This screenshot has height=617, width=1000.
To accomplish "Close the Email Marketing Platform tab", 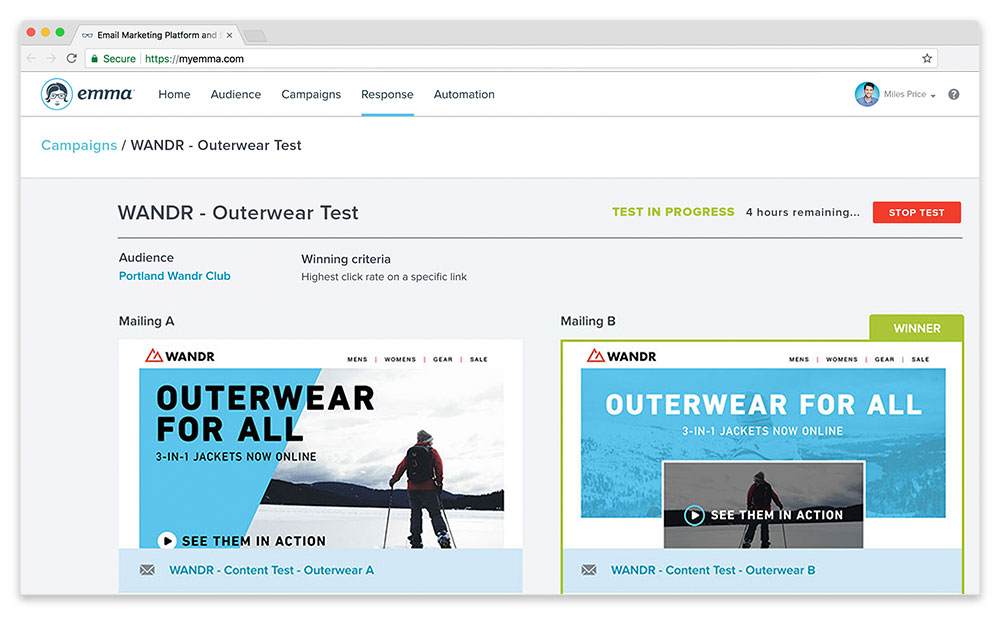I will pyautogui.click(x=229, y=35).
